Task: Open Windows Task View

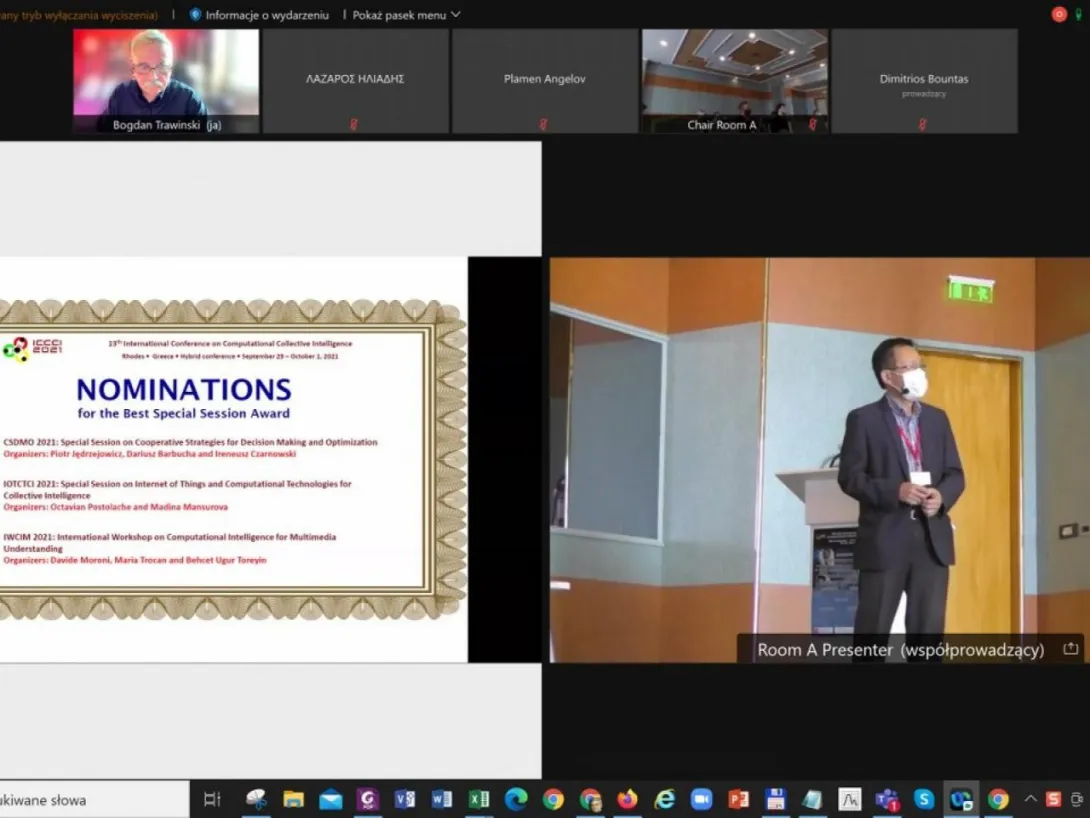Action: pyautogui.click(x=212, y=799)
